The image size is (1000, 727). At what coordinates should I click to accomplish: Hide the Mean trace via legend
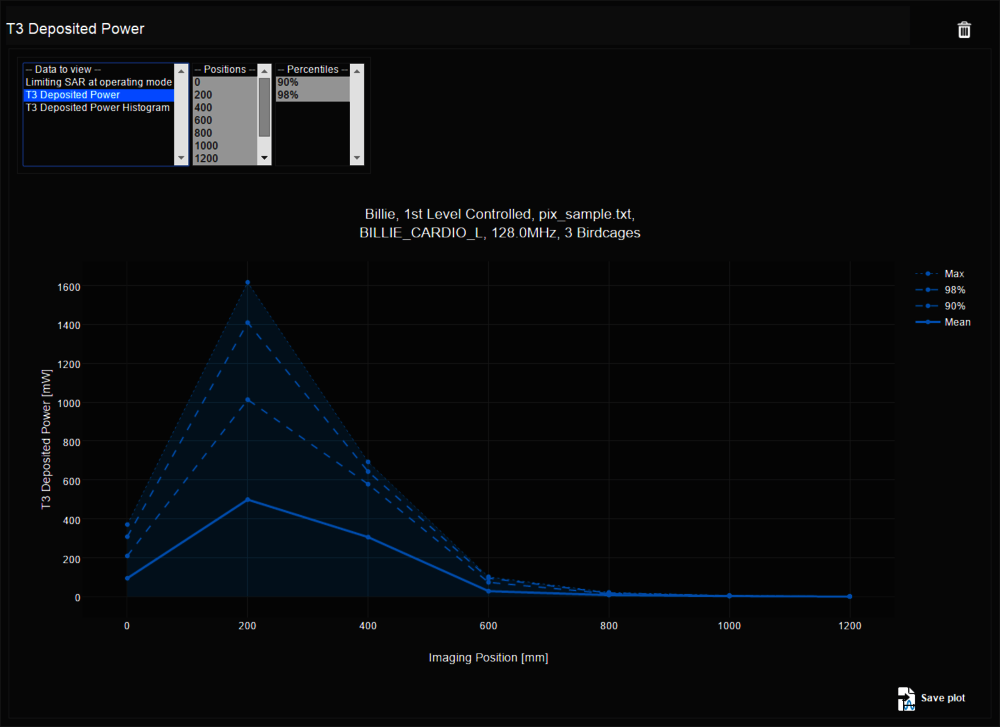pos(956,322)
